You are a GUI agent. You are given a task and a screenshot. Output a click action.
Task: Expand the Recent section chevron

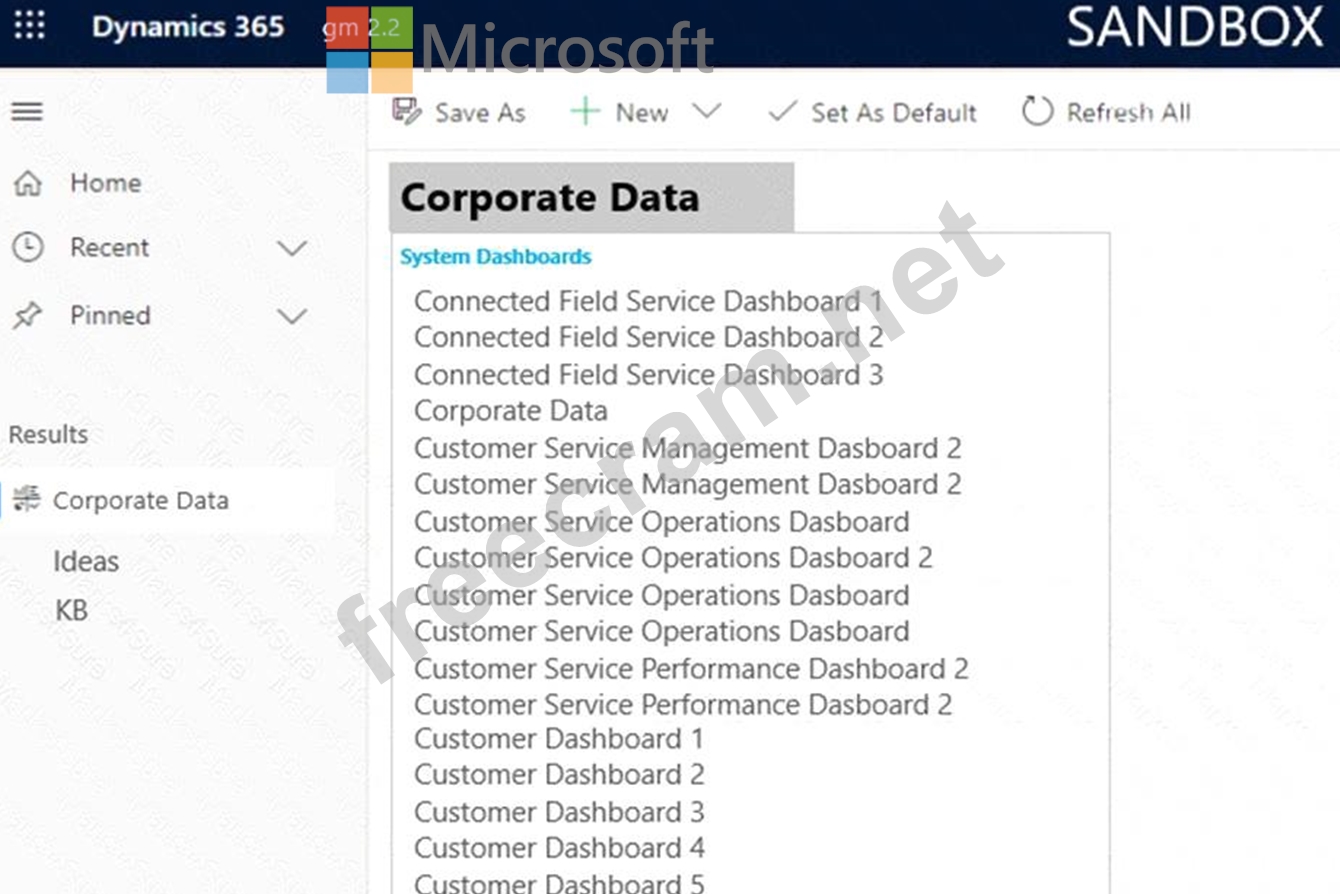pos(292,247)
